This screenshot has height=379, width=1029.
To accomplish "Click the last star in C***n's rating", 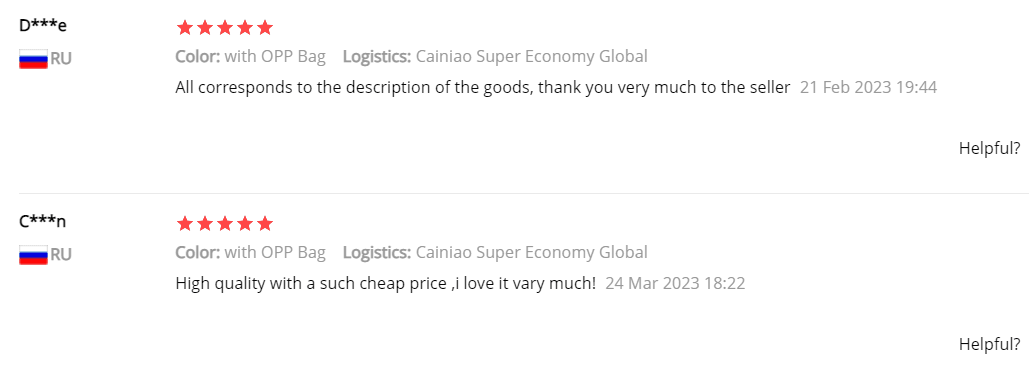I will tap(264, 224).
